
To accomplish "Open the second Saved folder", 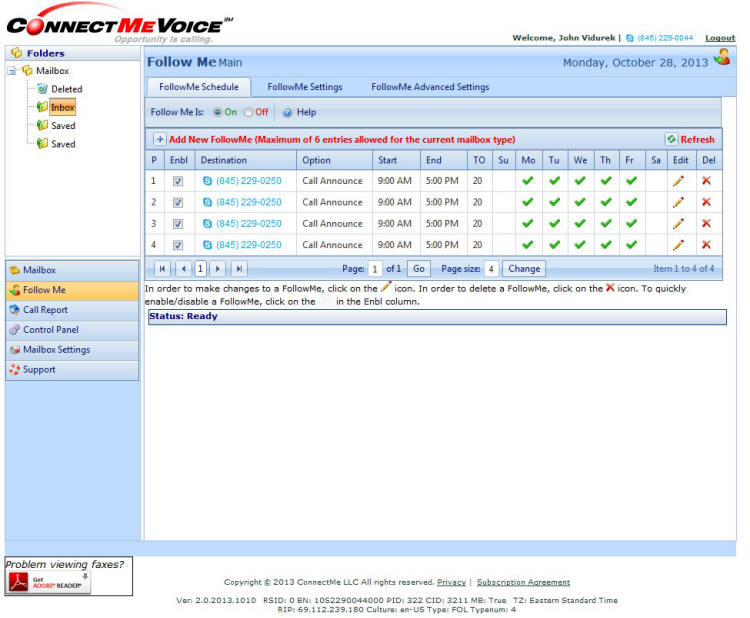I will (63, 143).
